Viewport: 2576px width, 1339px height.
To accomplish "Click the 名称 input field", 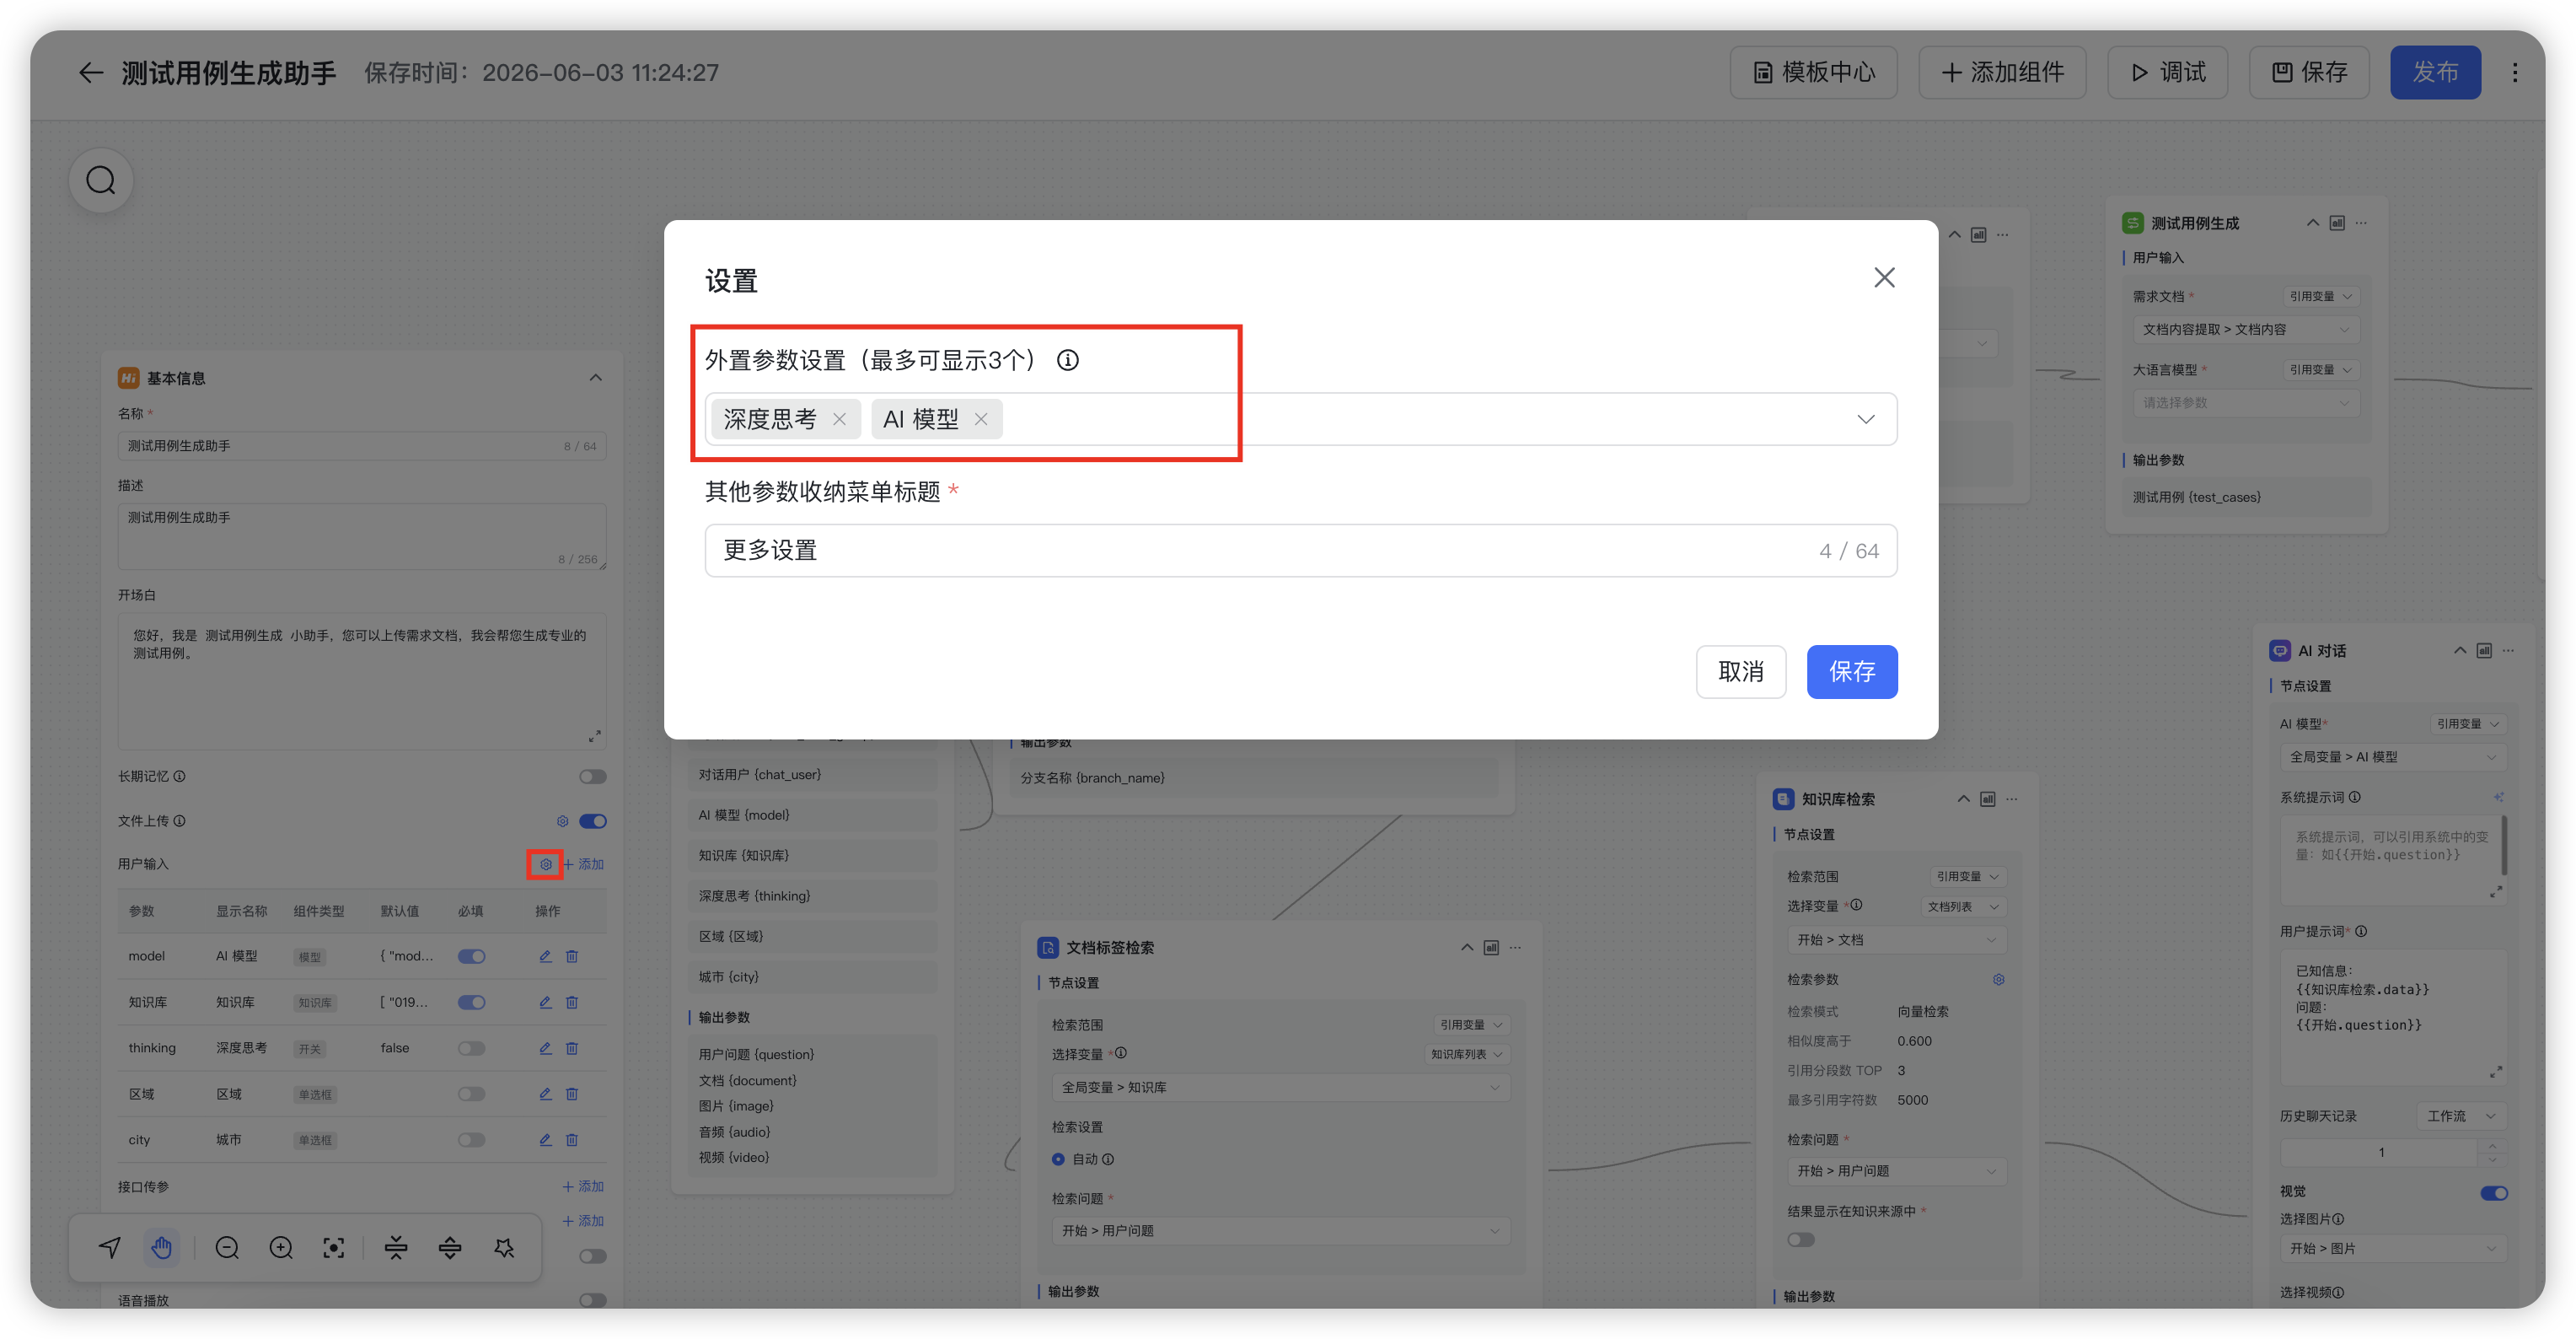I will (x=362, y=446).
